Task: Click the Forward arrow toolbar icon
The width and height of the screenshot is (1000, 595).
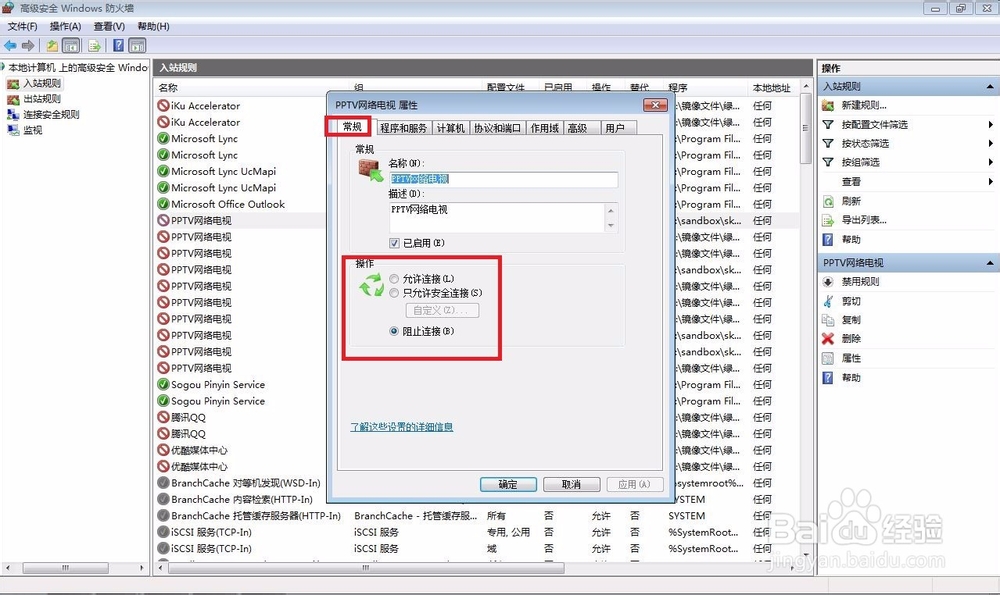Action: click(28, 45)
